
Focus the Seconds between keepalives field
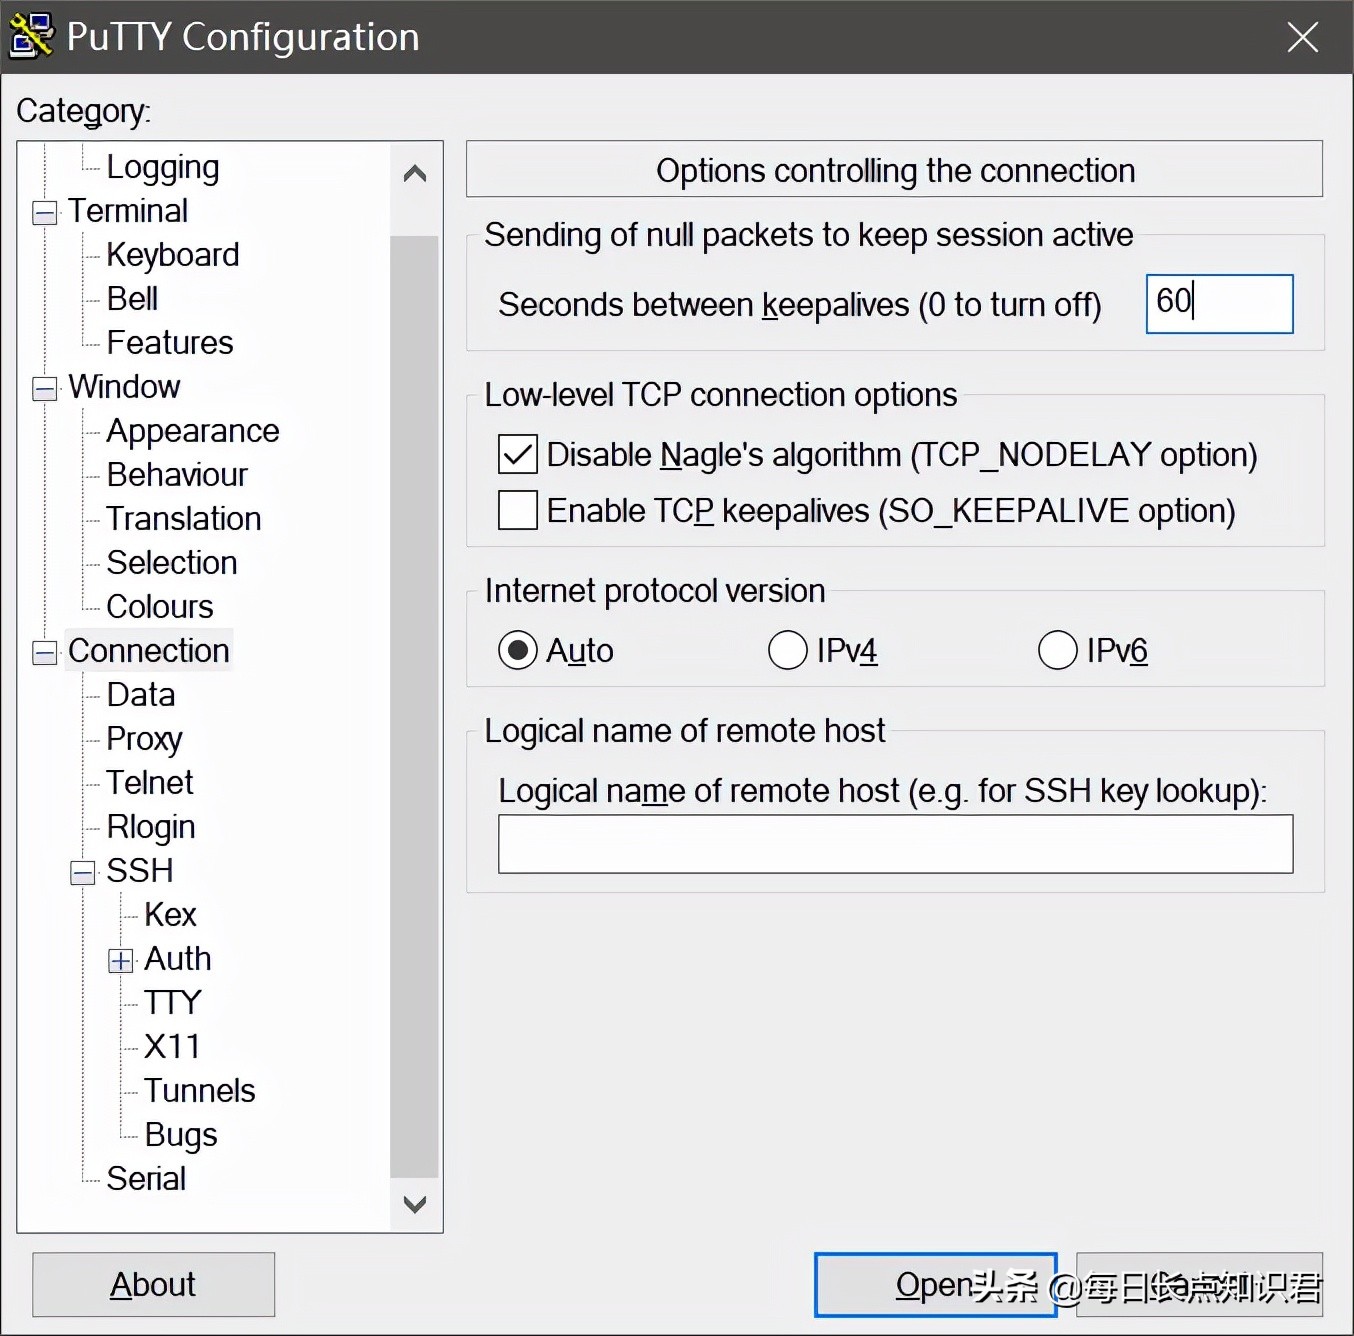click(1219, 303)
